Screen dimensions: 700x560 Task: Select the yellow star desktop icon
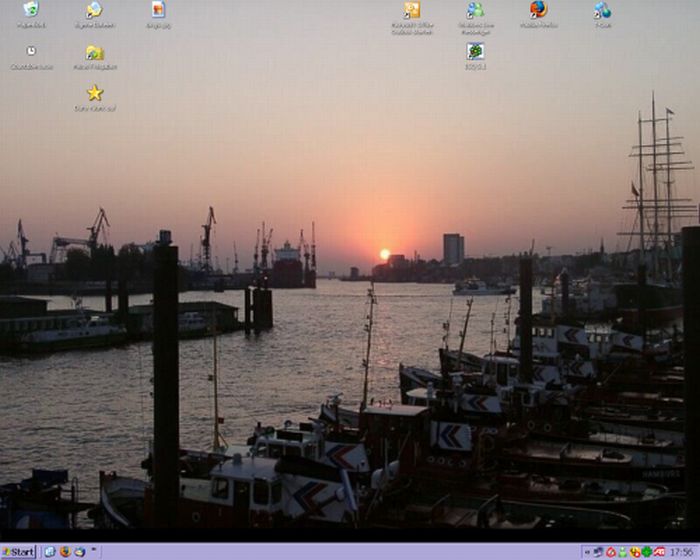tap(95, 93)
